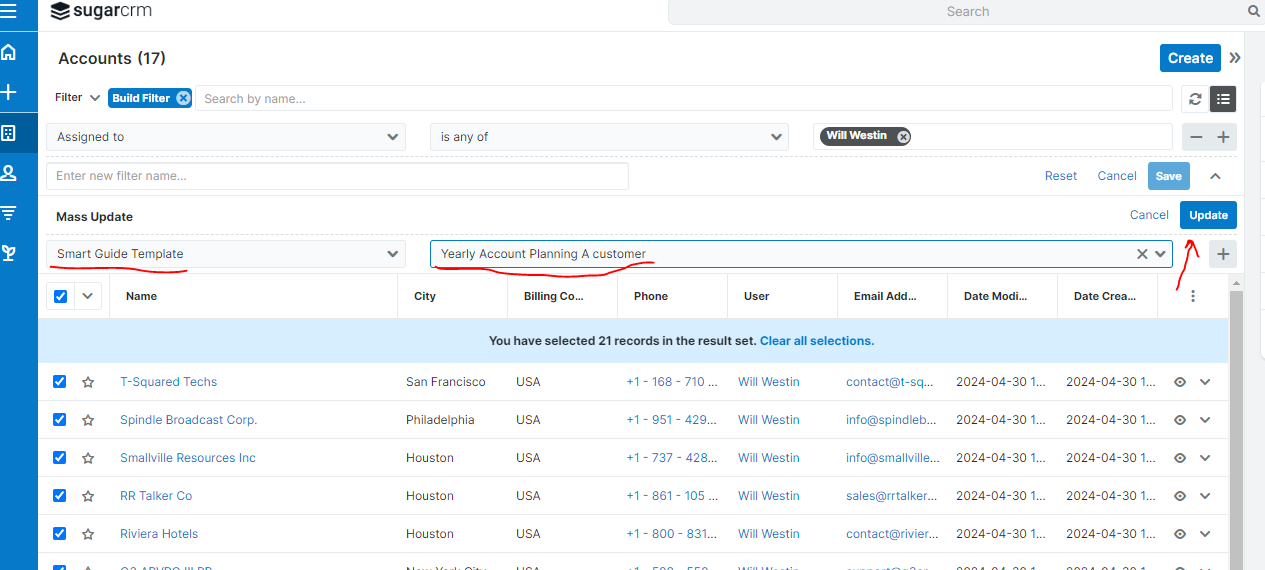Uncheck the select-all header checkbox

pos(60,296)
